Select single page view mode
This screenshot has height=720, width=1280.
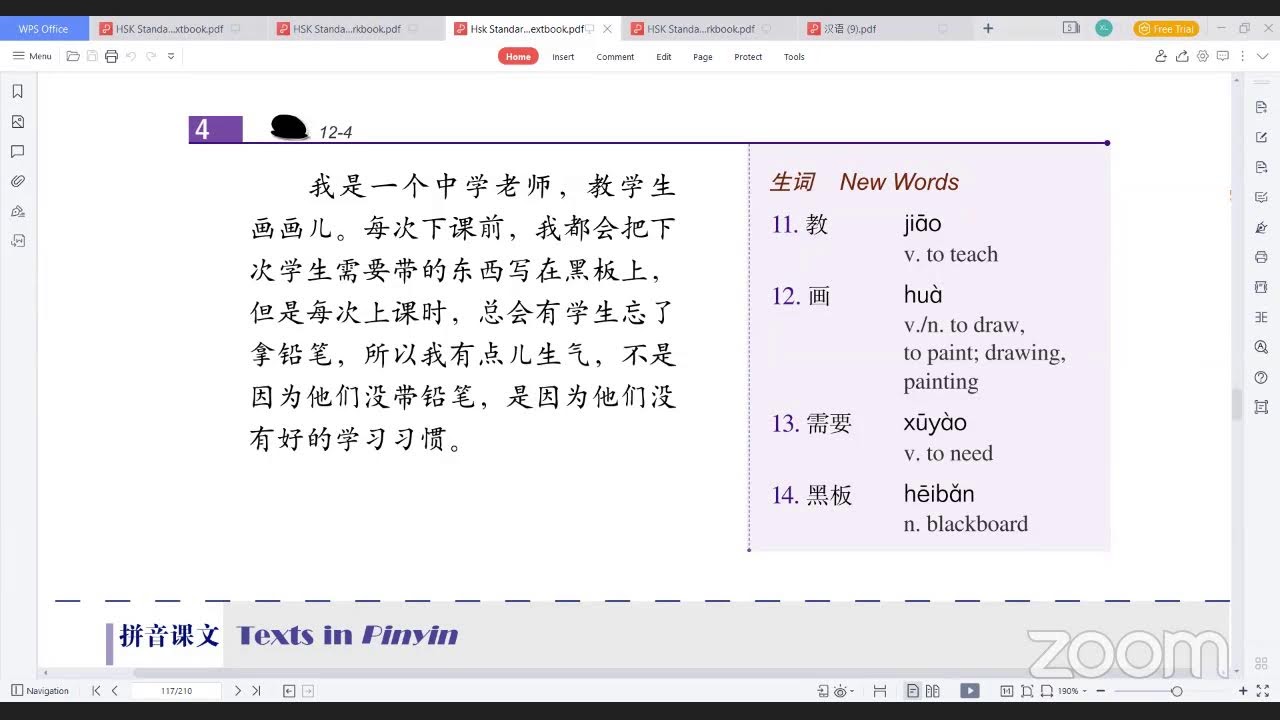913,691
